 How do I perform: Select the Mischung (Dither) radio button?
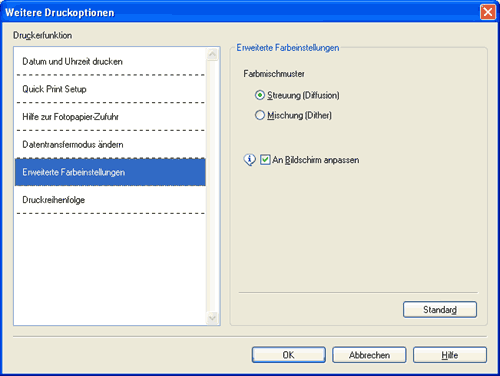pos(260,115)
